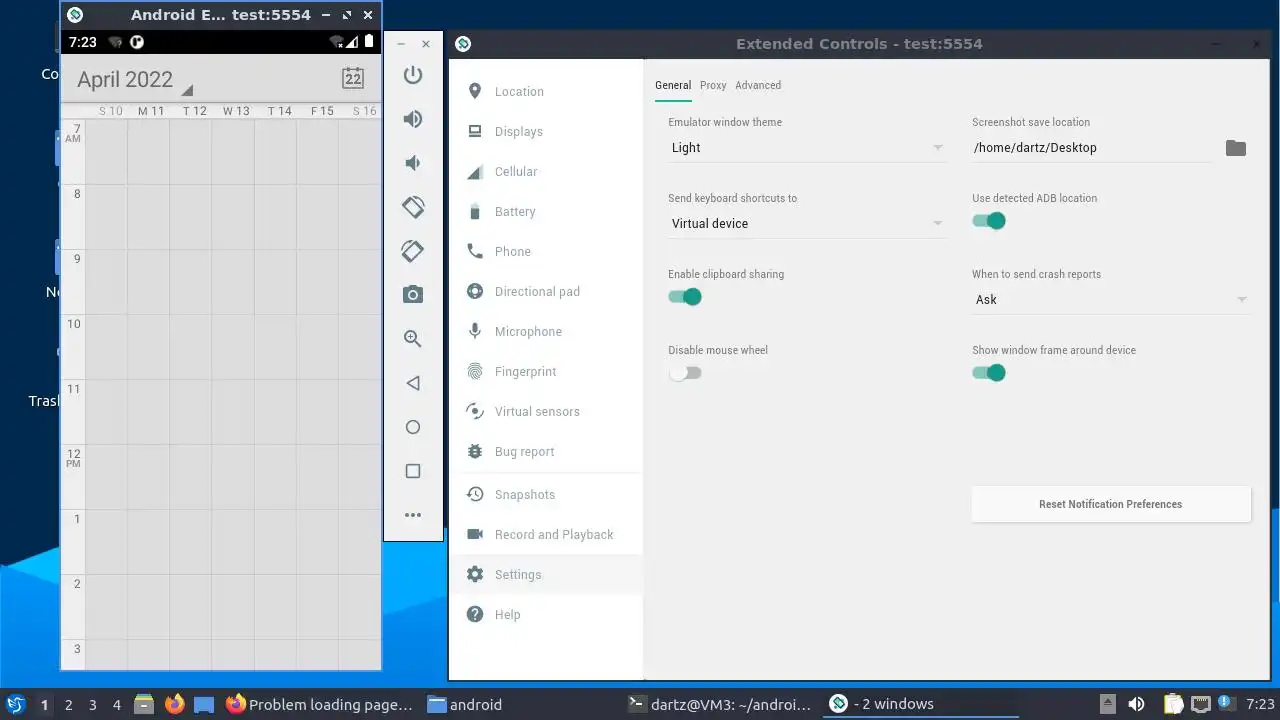
Task: Click the emulator Overview square button
Action: coord(413,471)
